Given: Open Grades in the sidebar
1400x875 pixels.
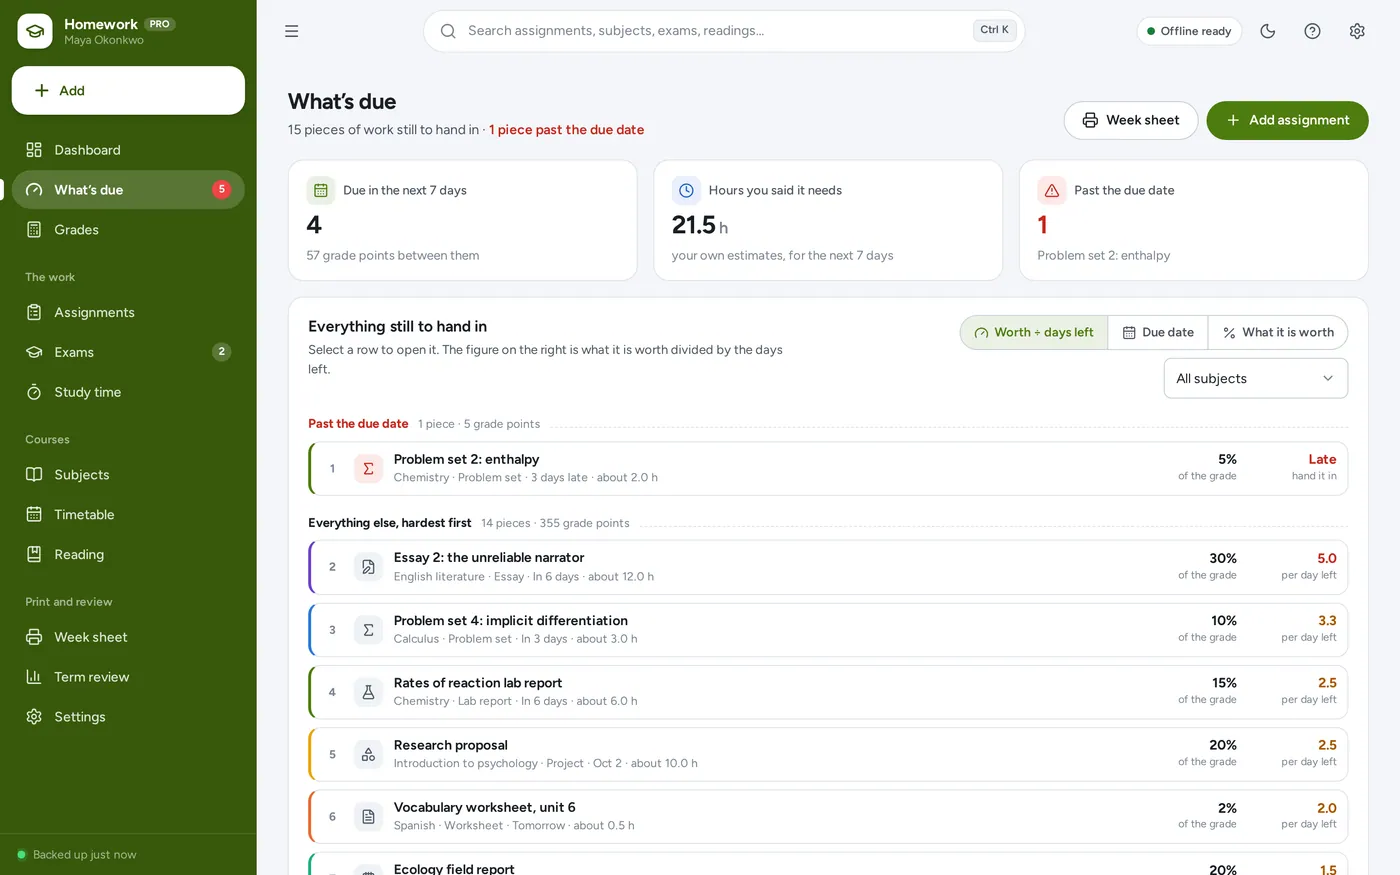Looking at the screenshot, I should click(x=128, y=230).
